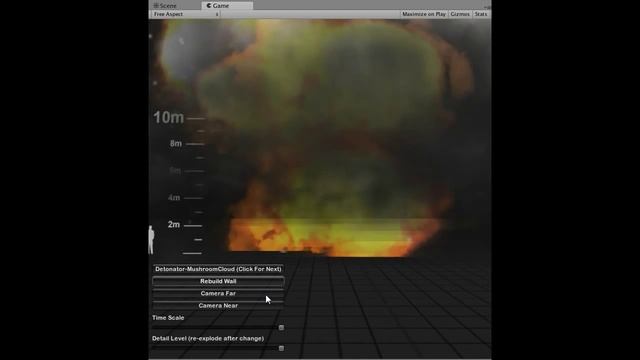Click the 10m height marker label

pyautogui.click(x=169, y=118)
